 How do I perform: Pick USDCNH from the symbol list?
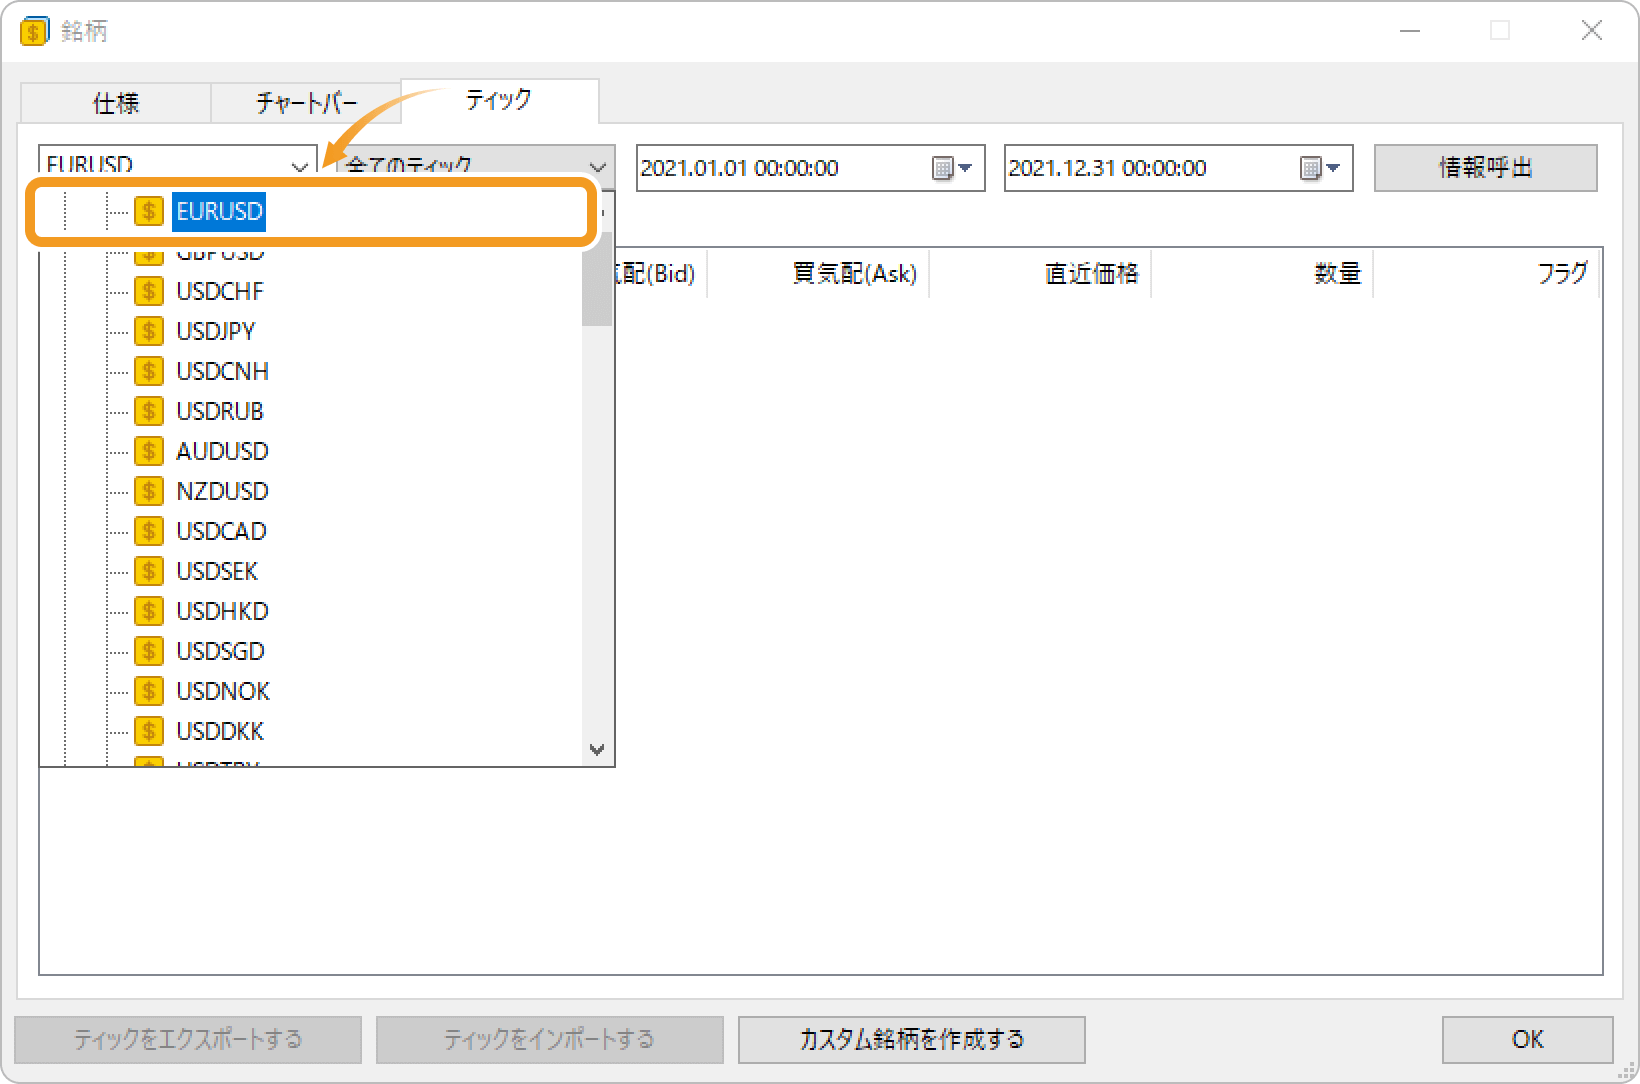click(x=223, y=371)
